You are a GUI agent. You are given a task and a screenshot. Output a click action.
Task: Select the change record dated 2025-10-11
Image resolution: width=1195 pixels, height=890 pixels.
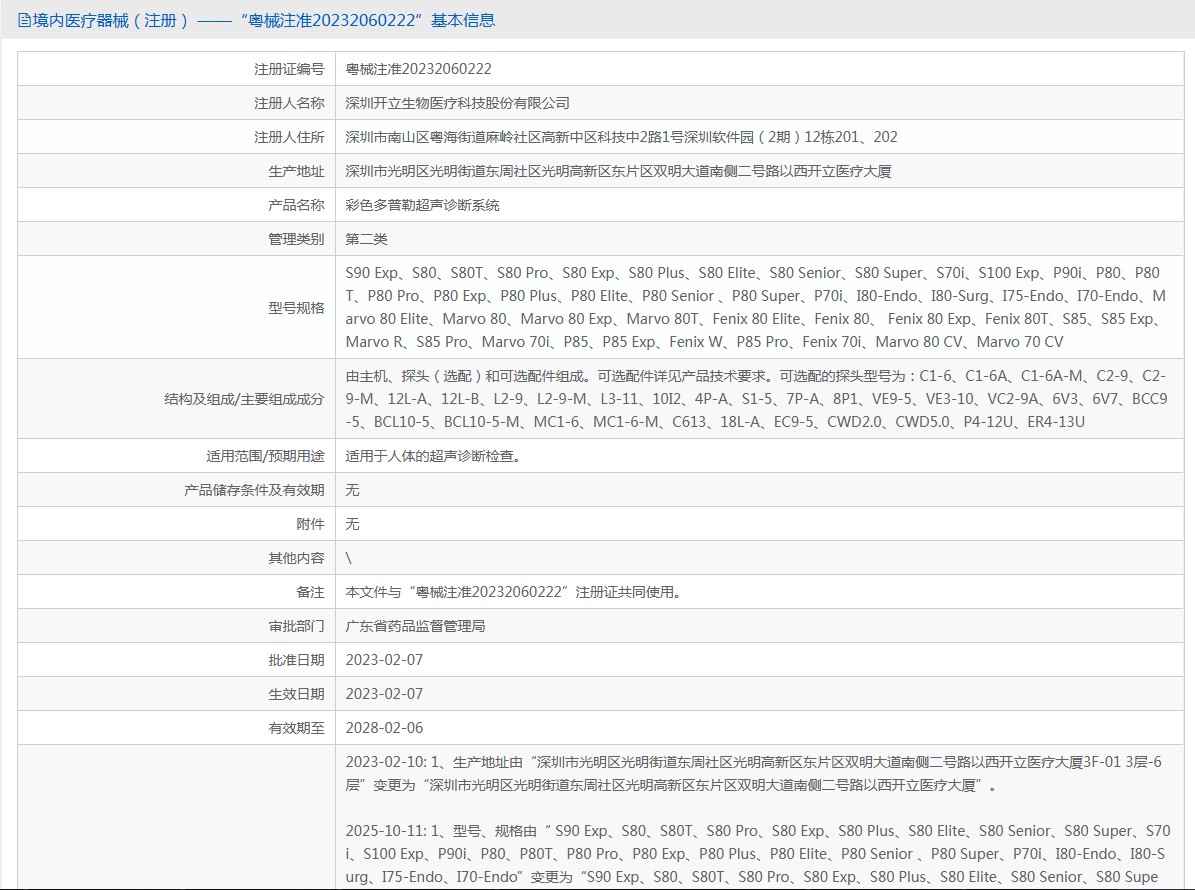click(x=756, y=854)
